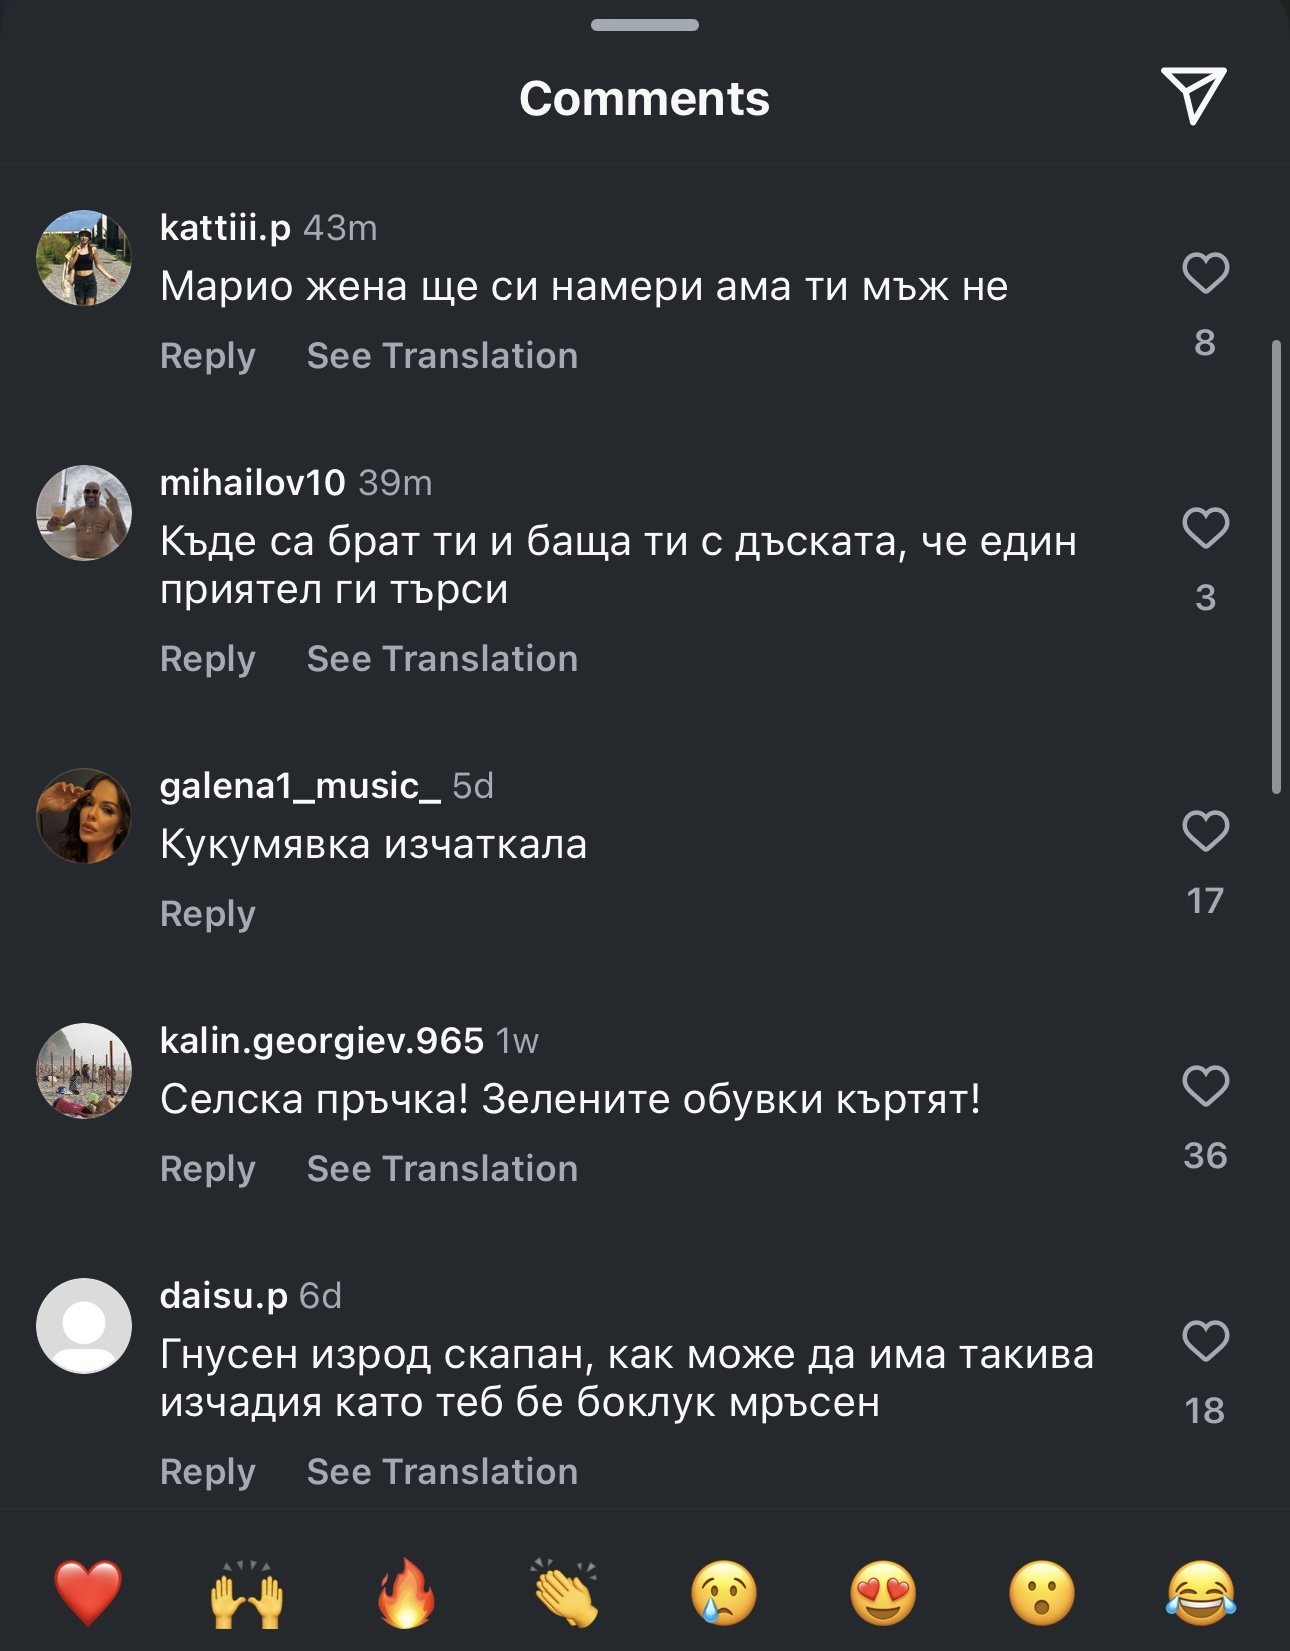The image size is (1290, 1651).
Task: Show translation of kalin.georgiev.965's comment
Action: pos(442,1169)
